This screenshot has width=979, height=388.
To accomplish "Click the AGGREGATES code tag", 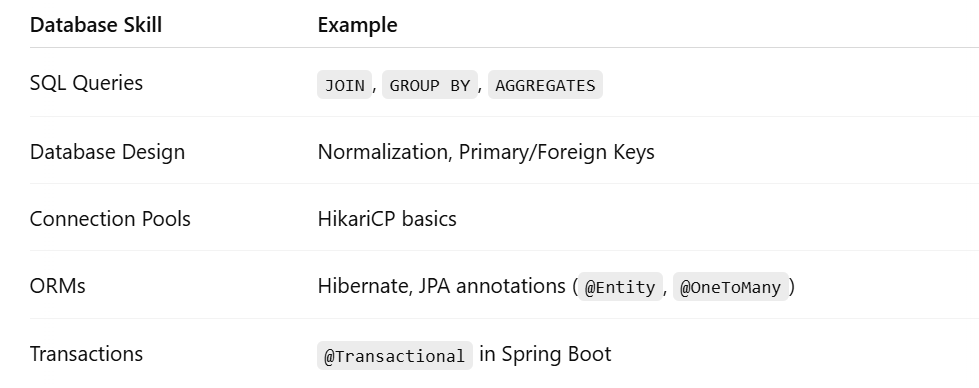I will (545, 85).
